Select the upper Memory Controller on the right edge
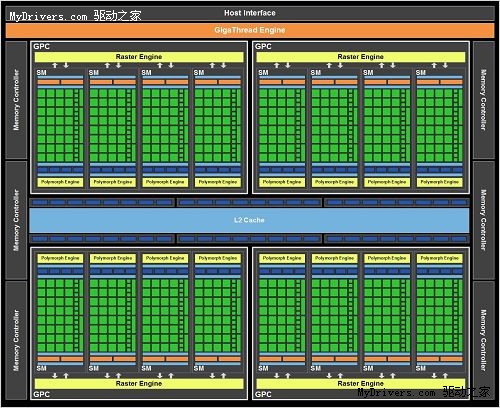Image resolution: width=500 pixels, height=408 pixels. (x=484, y=100)
